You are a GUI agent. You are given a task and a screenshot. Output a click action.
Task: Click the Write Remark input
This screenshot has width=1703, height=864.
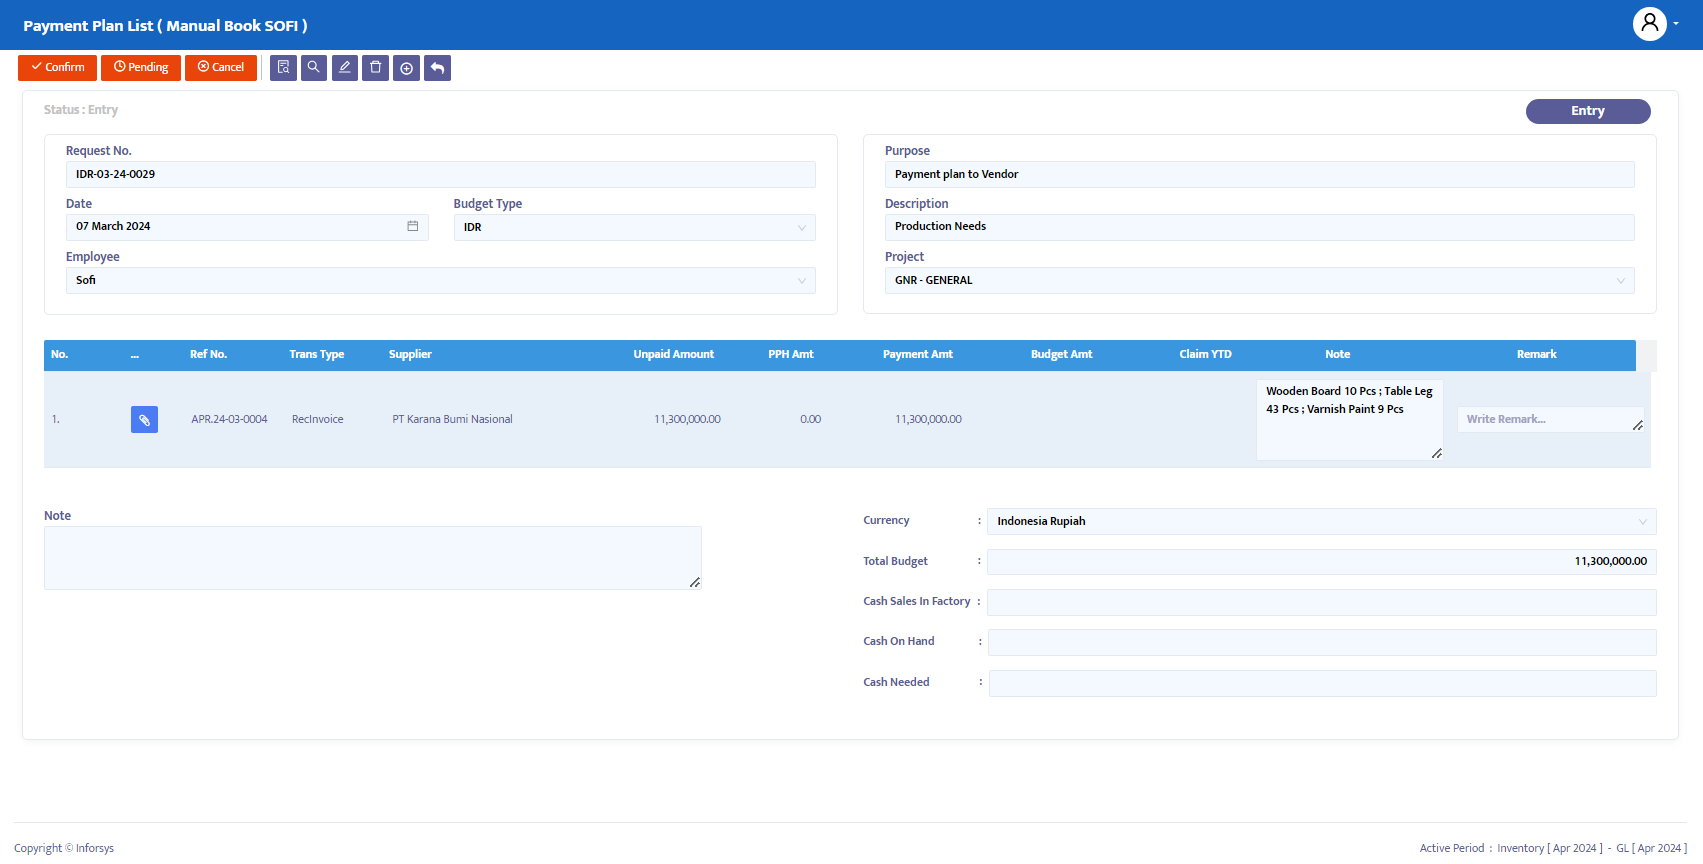pyautogui.click(x=1550, y=419)
